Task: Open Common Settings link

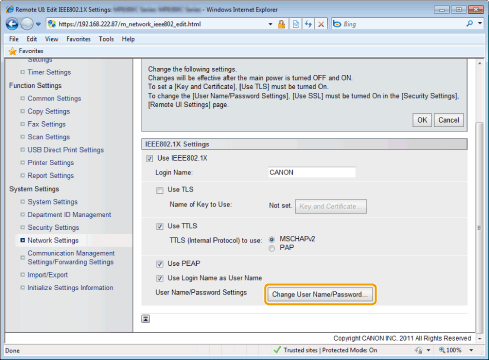Action: coord(54,98)
